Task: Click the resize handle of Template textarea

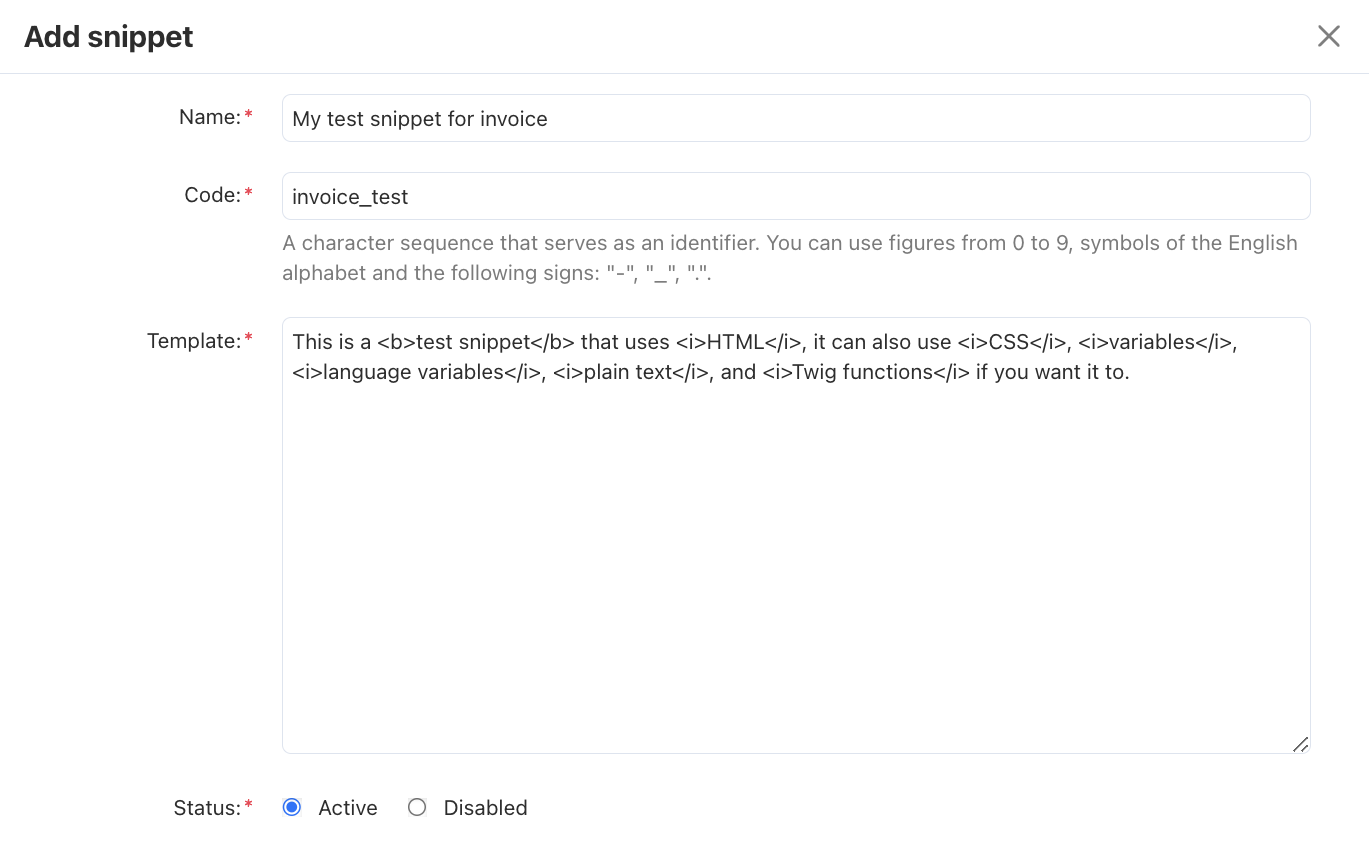Action: click(1300, 744)
